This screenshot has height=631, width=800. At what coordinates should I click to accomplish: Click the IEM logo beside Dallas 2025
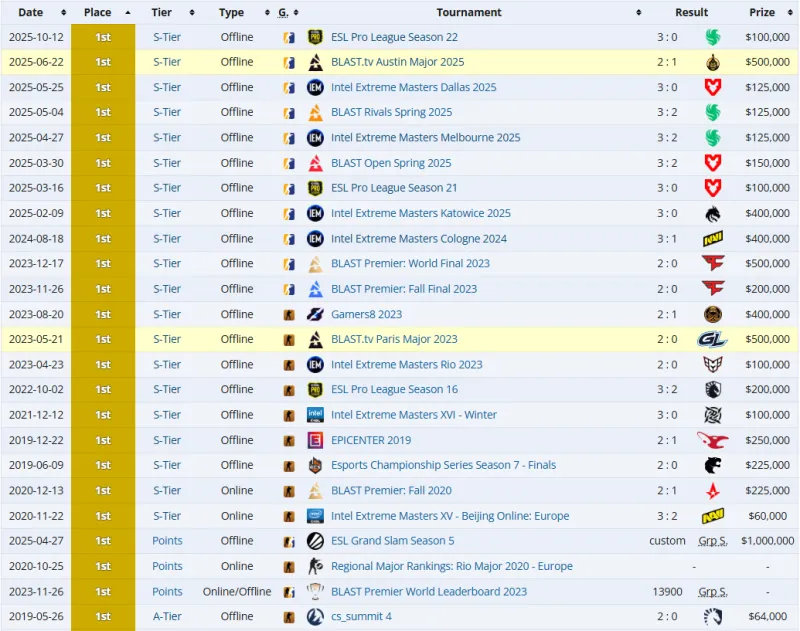pos(315,87)
